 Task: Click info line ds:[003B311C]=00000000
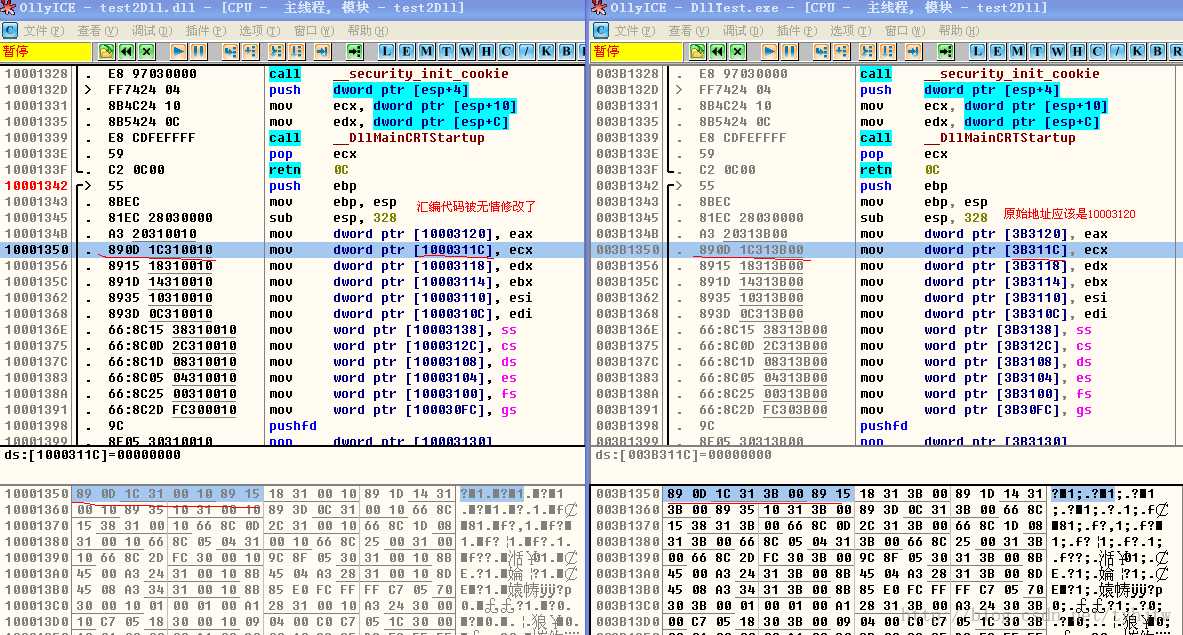684,455
